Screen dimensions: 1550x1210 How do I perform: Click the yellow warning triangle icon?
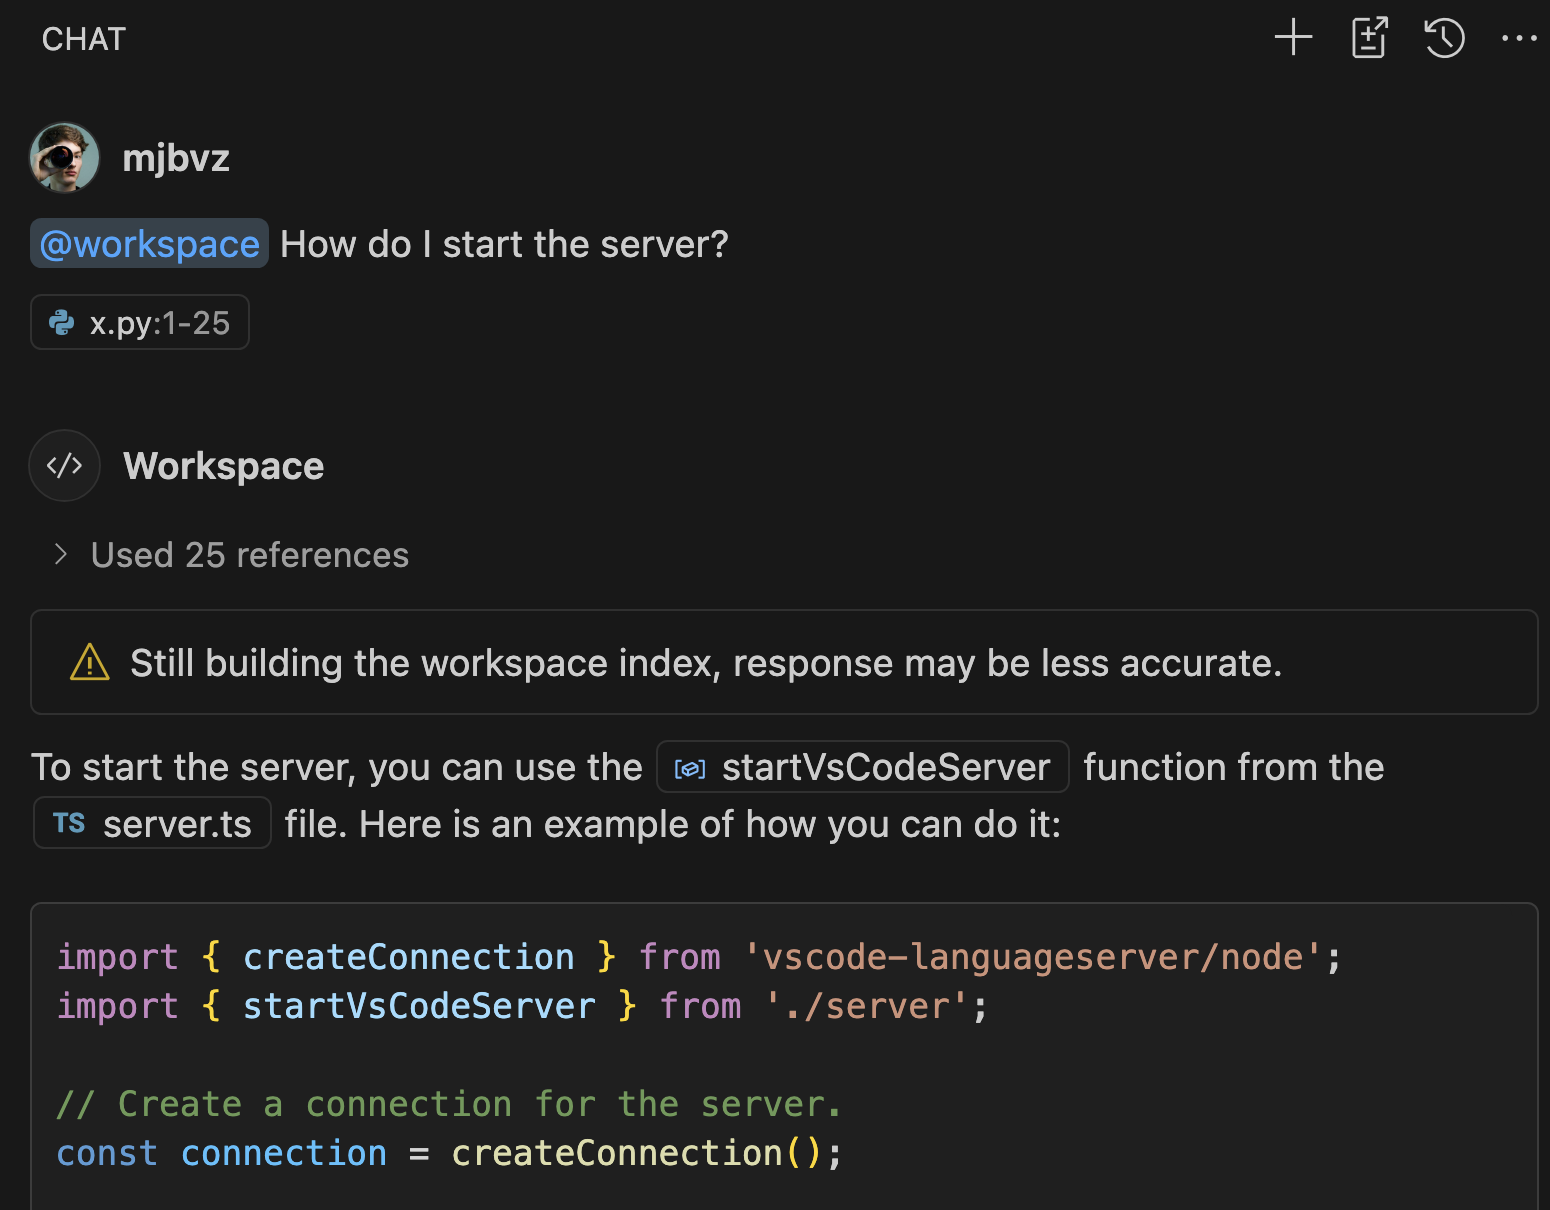click(x=90, y=662)
